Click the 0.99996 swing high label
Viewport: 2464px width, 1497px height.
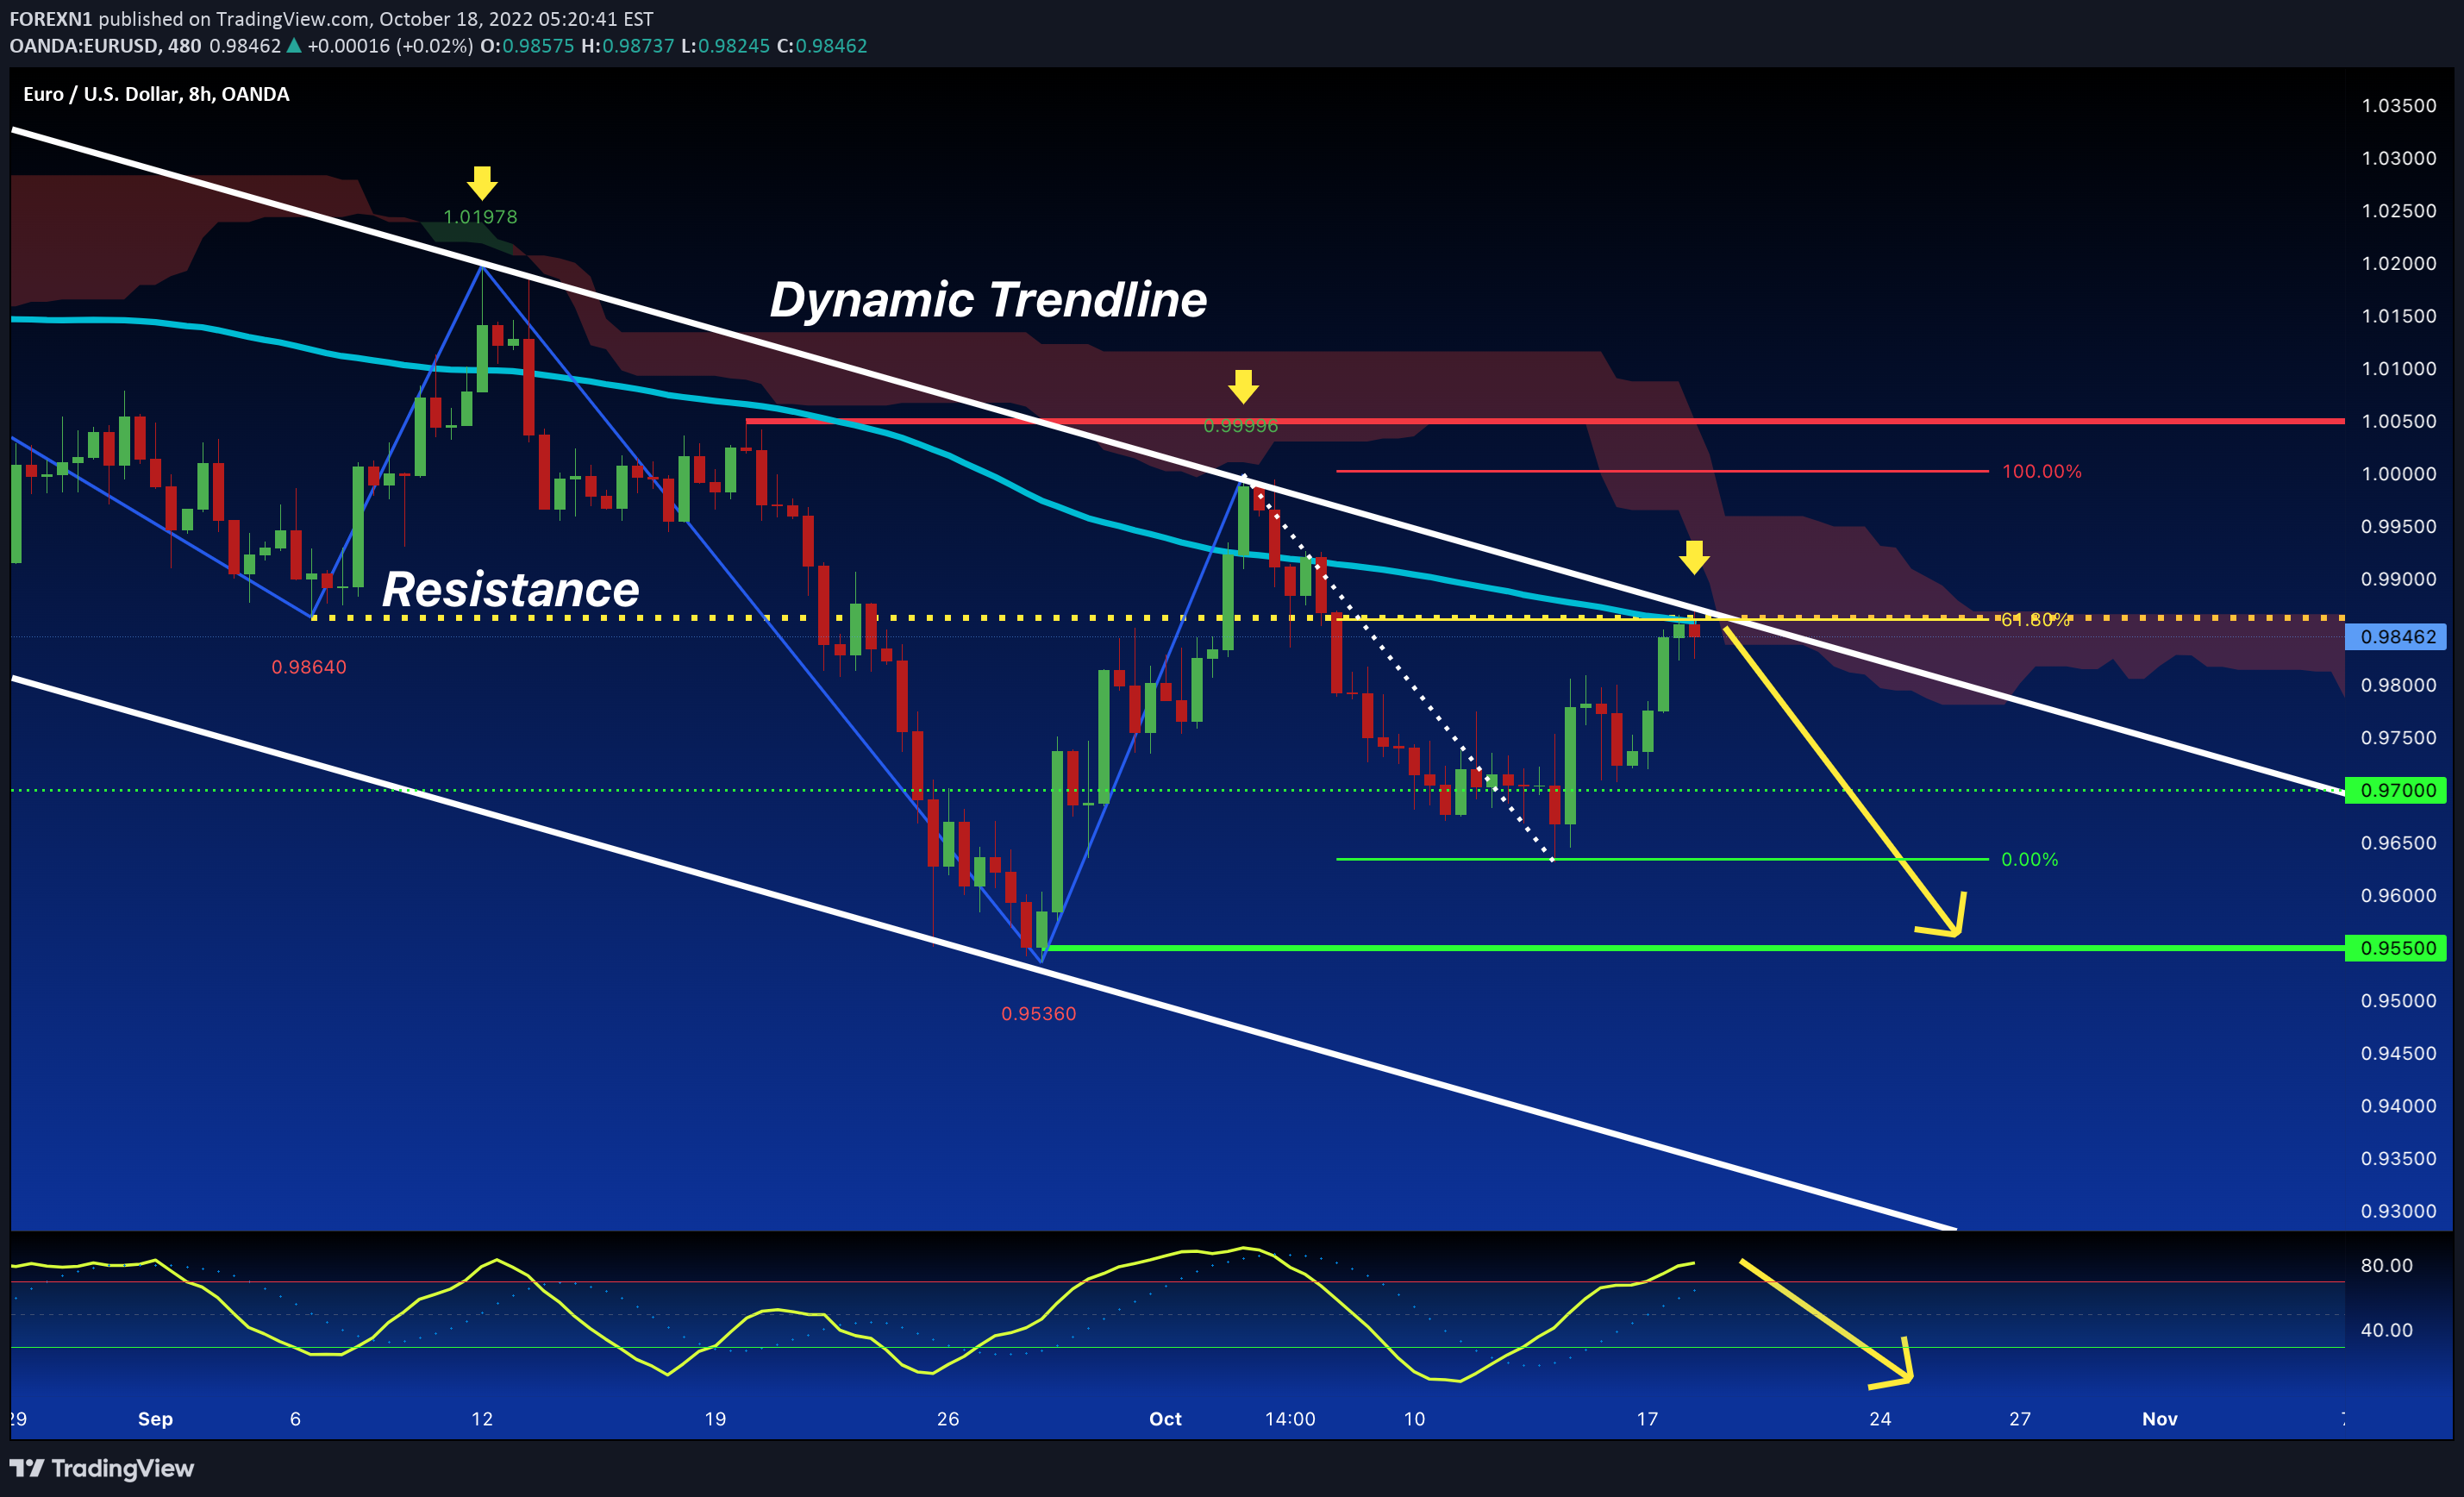[x=1240, y=426]
